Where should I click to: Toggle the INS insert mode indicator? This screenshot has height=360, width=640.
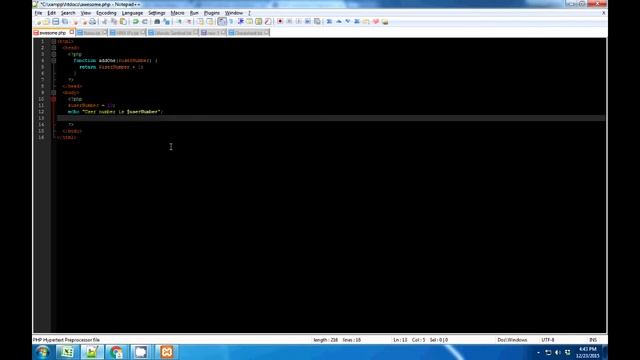tap(593, 340)
